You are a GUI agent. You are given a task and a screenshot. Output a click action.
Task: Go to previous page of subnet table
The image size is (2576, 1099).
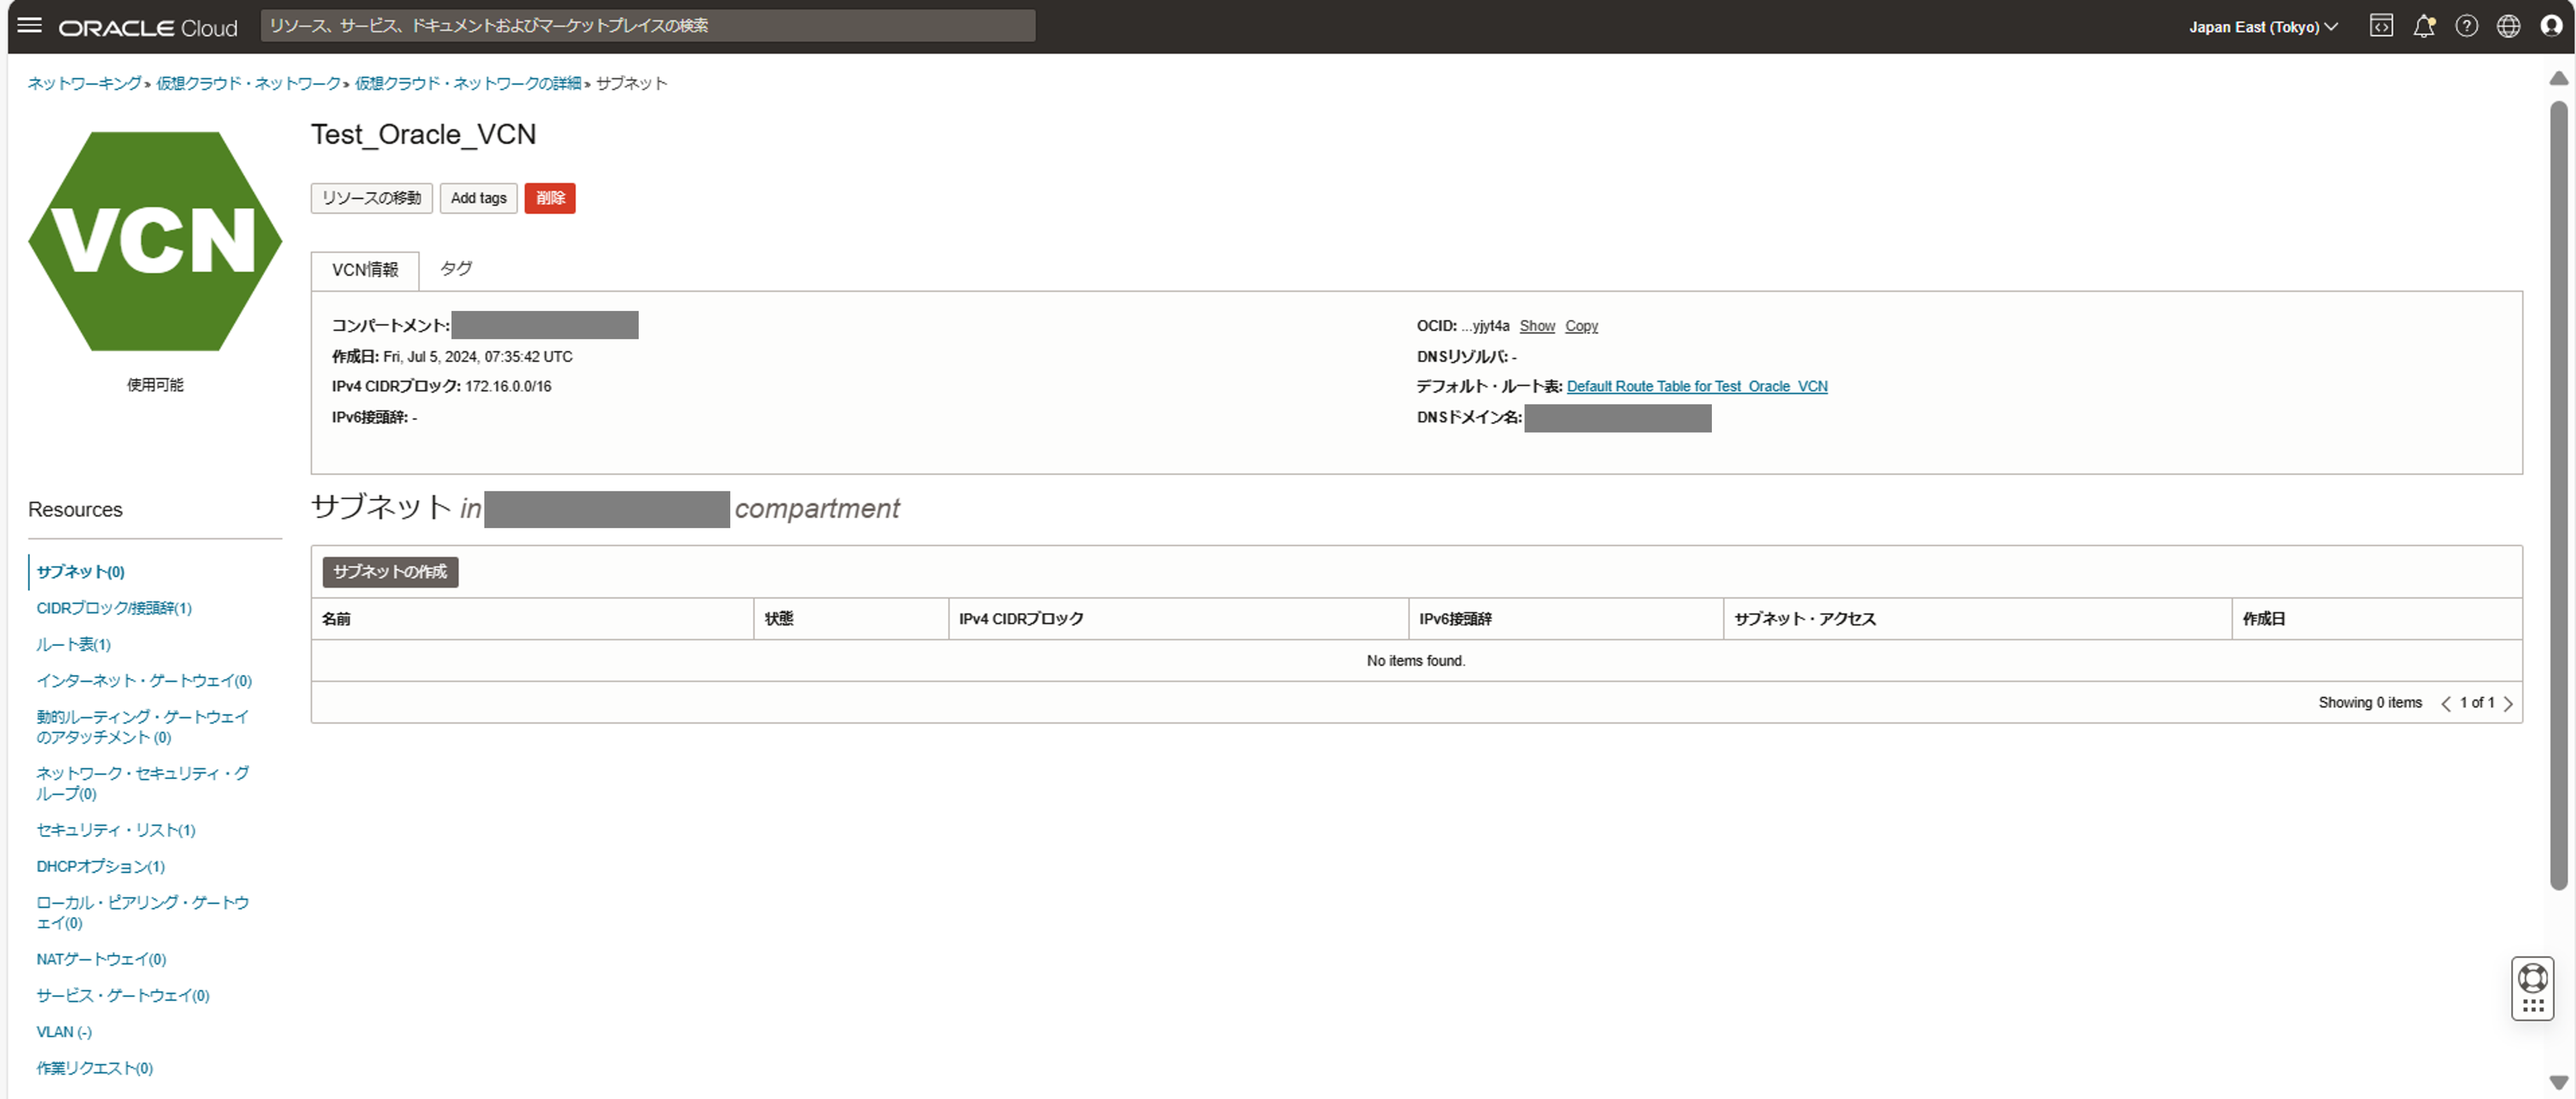tap(2446, 703)
